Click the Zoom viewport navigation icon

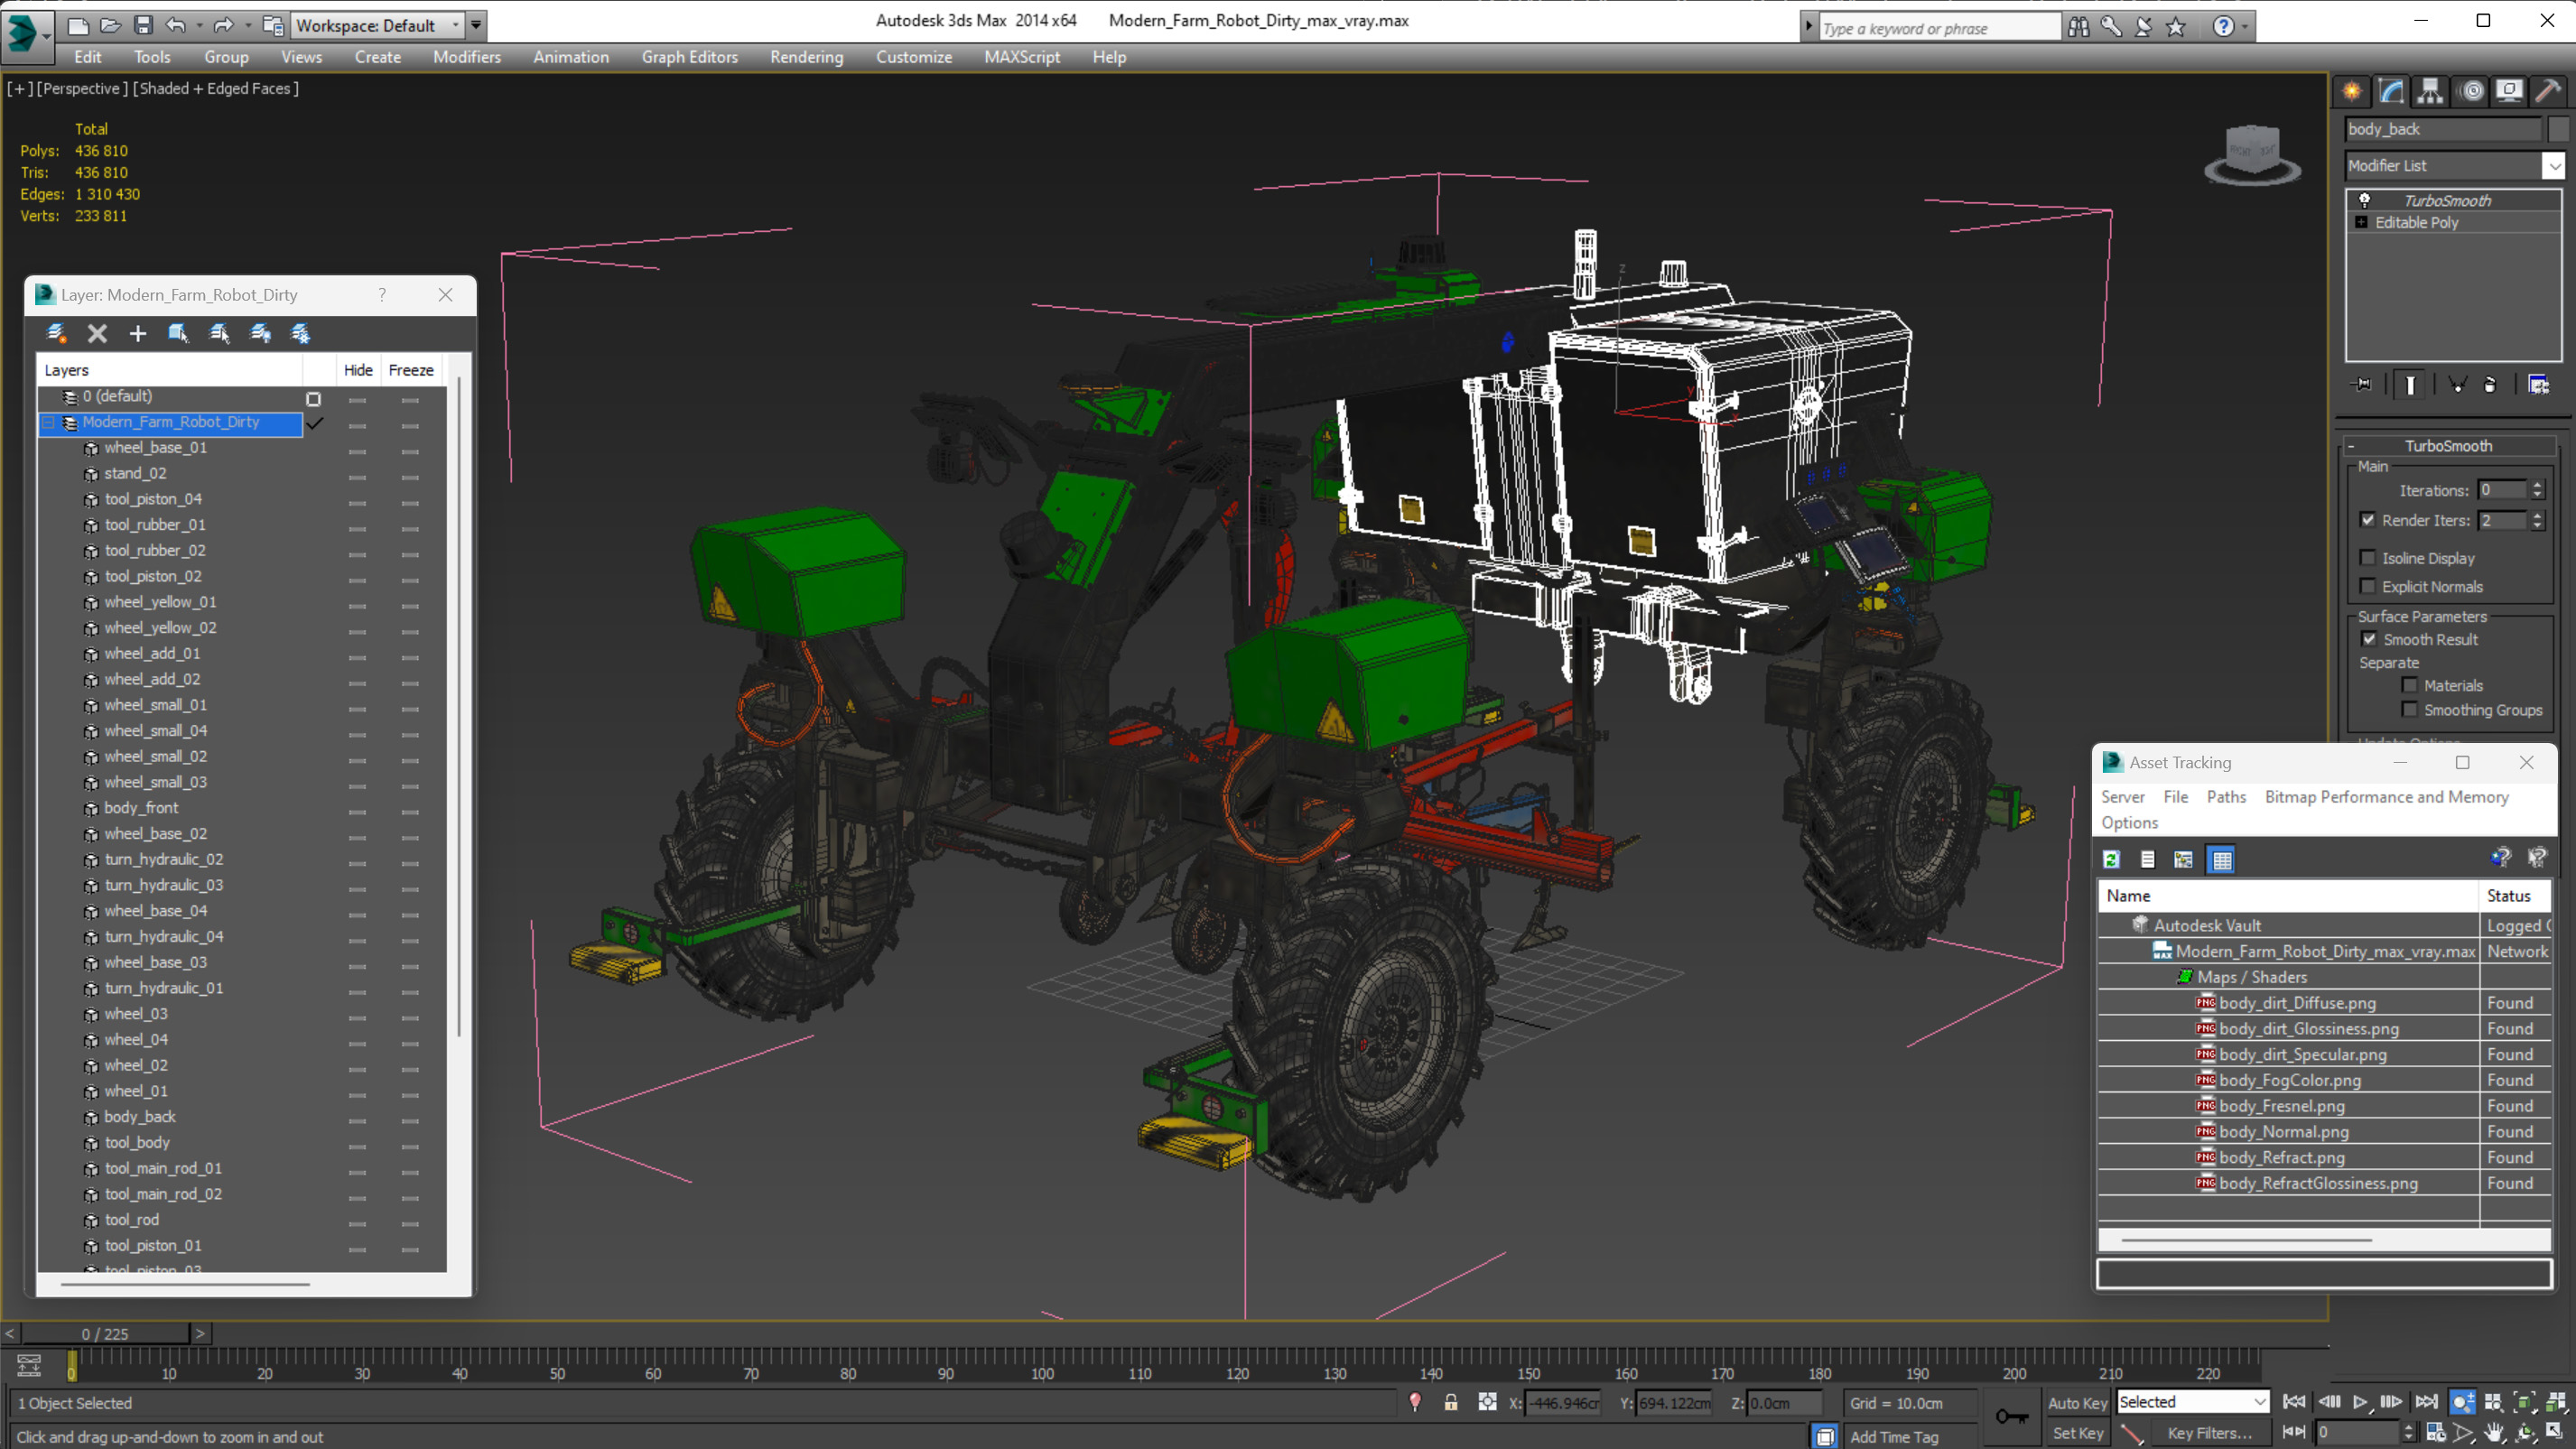click(2463, 1402)
